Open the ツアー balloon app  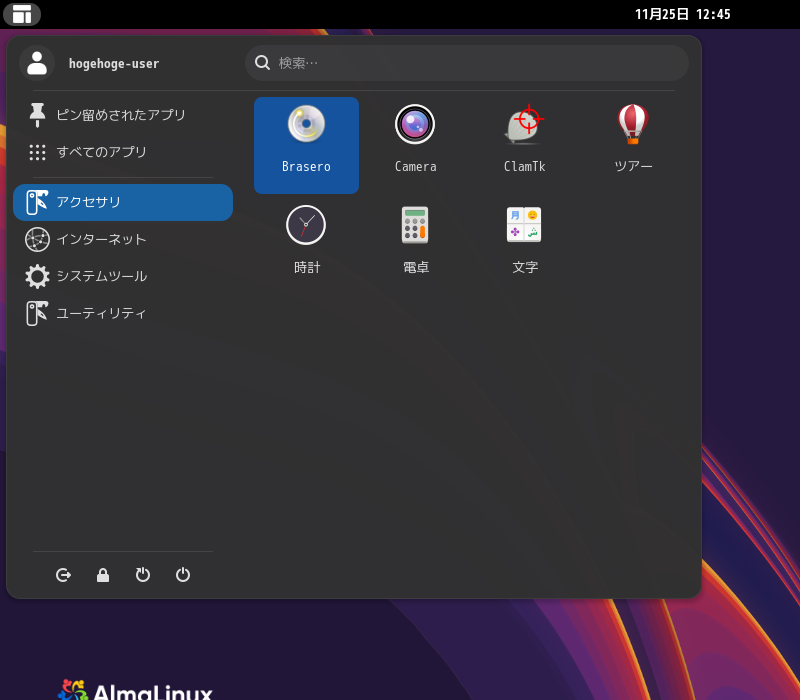click(633, 145)
